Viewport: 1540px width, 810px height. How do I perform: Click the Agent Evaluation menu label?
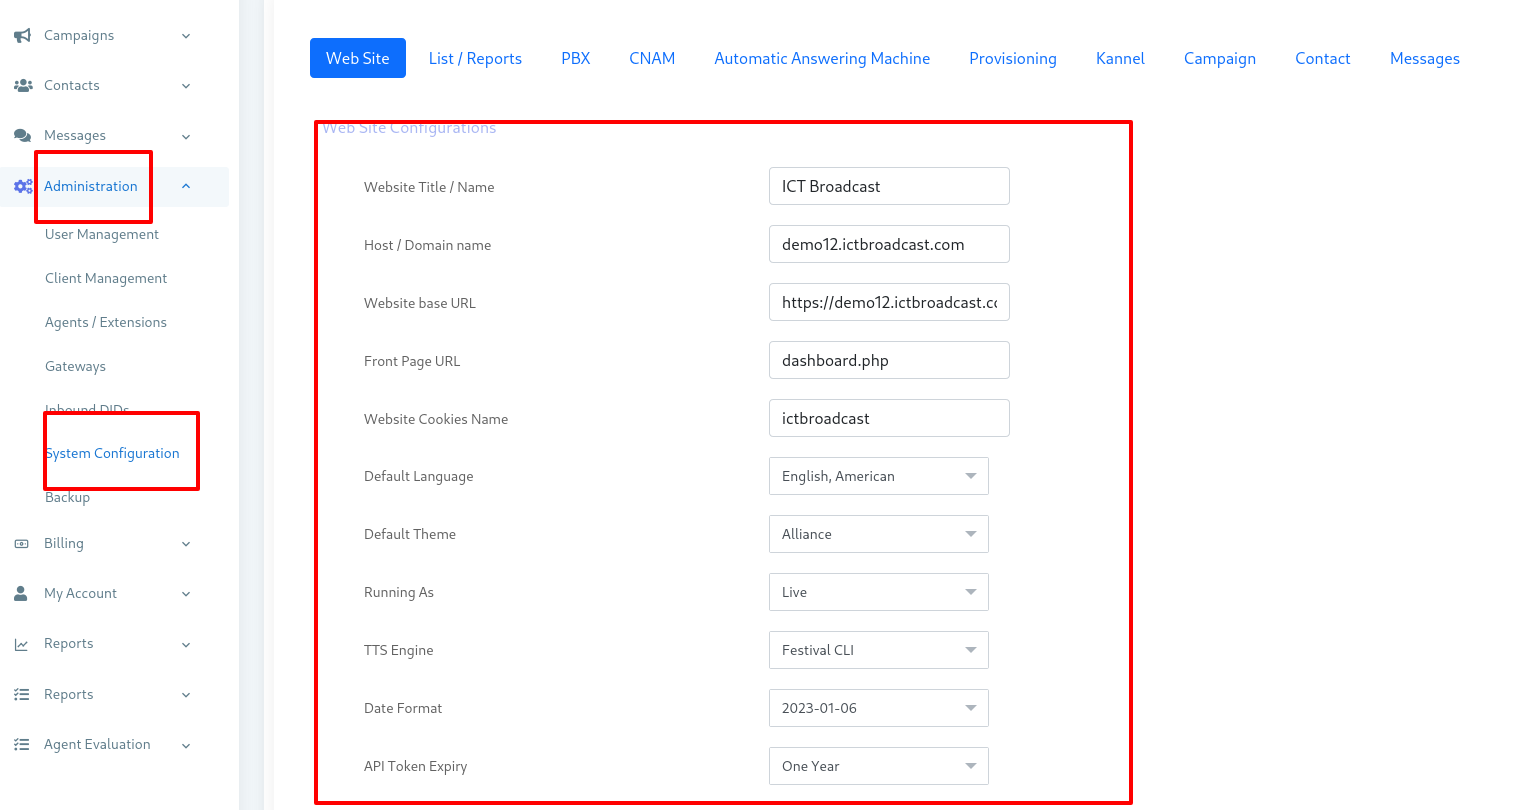click(97, 744)
